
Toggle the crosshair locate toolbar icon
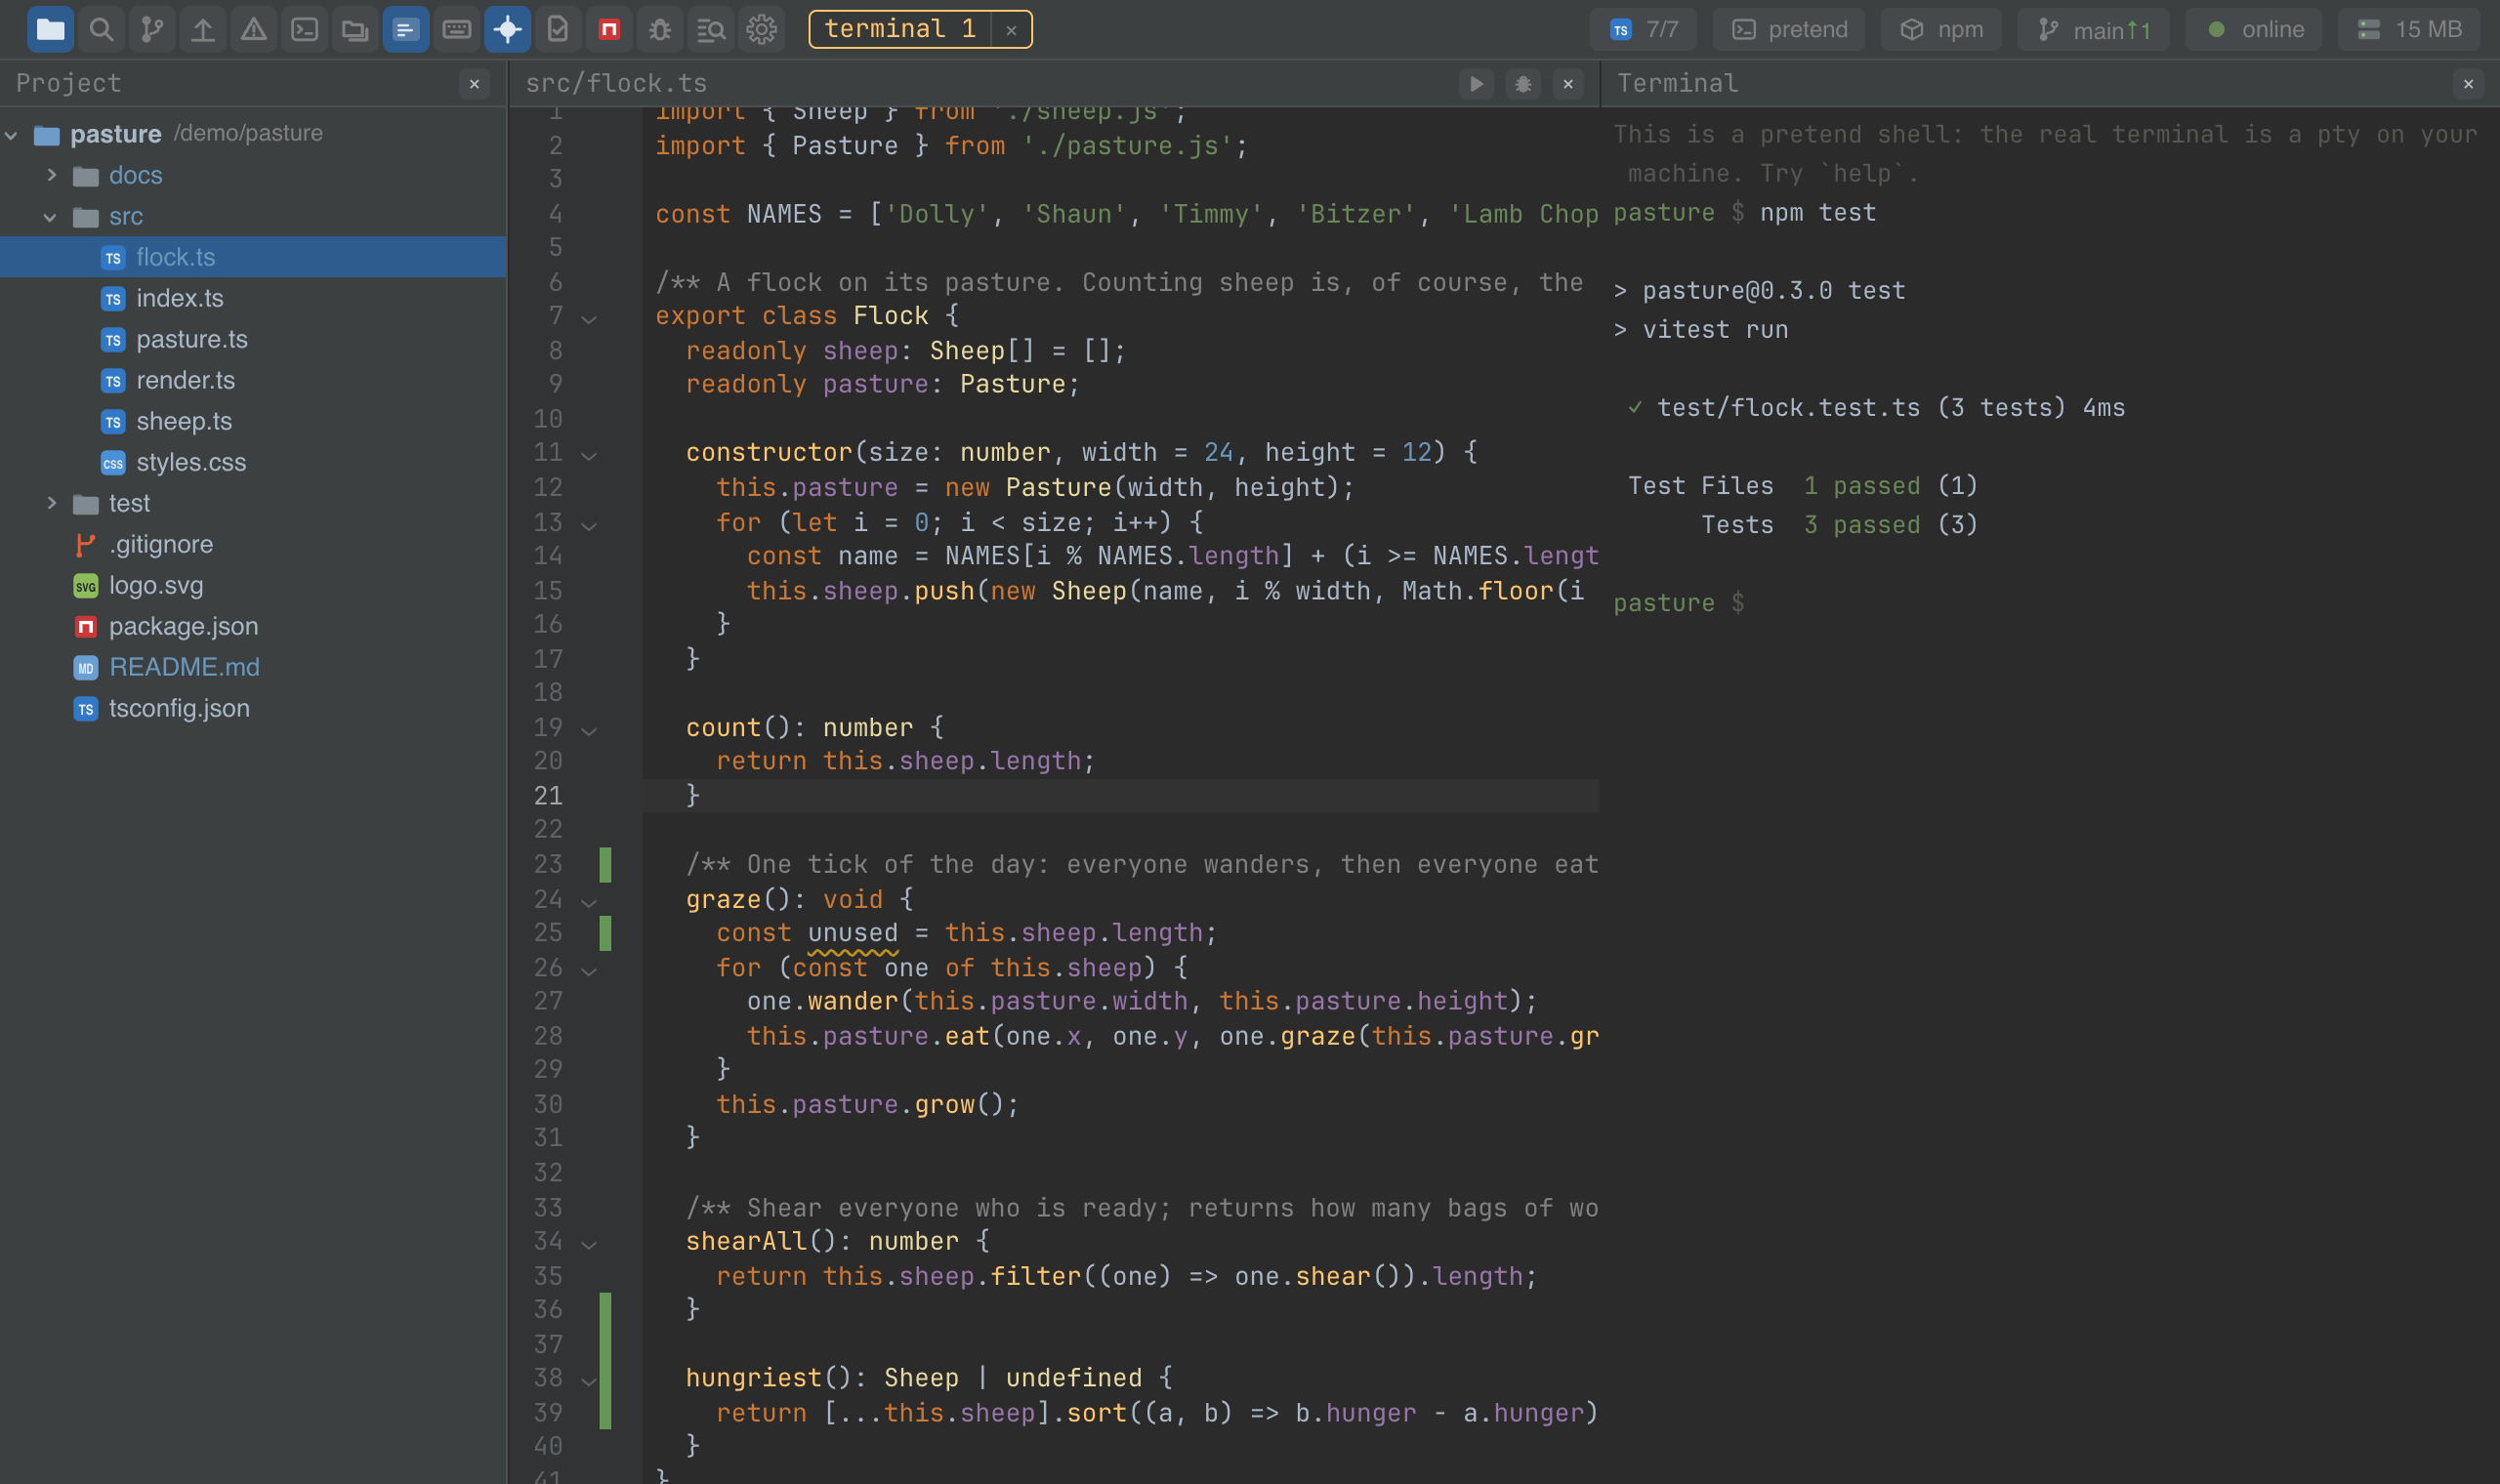508,29
